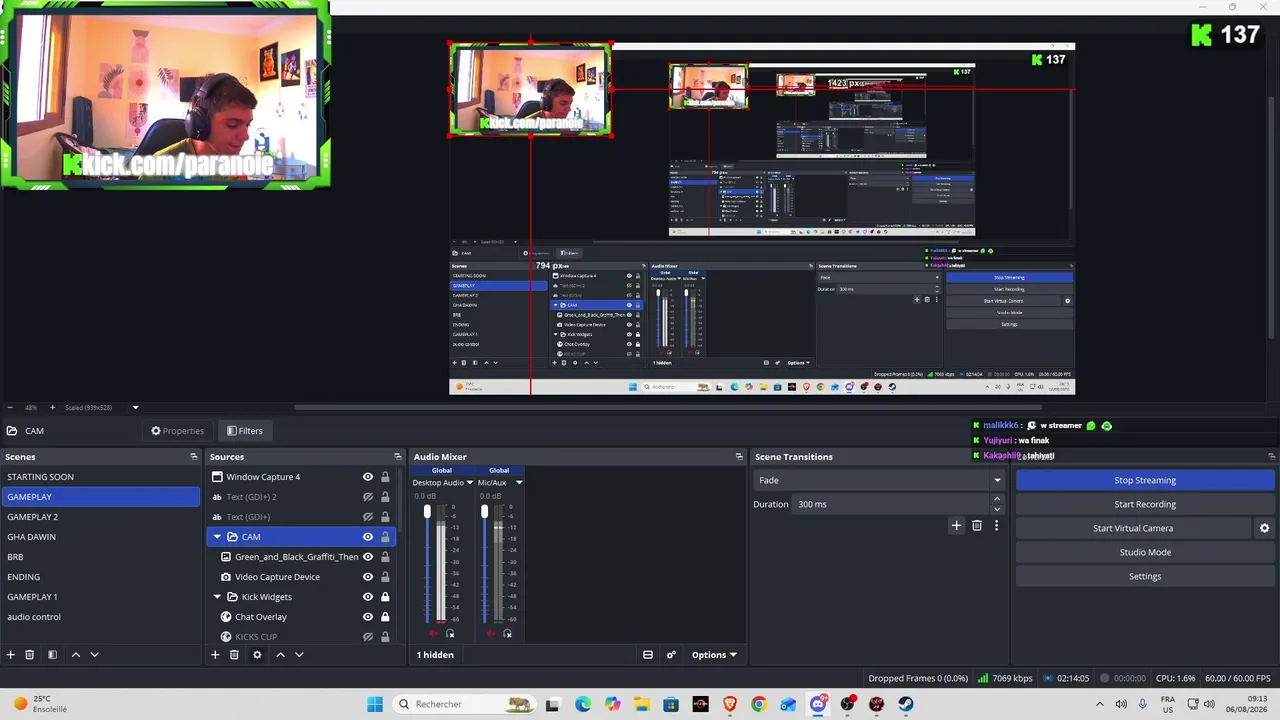Adjust the Desktop Audio volume slider
Image resolution: width=1280 pixels, height=720 pixels.
coord(427,512)
